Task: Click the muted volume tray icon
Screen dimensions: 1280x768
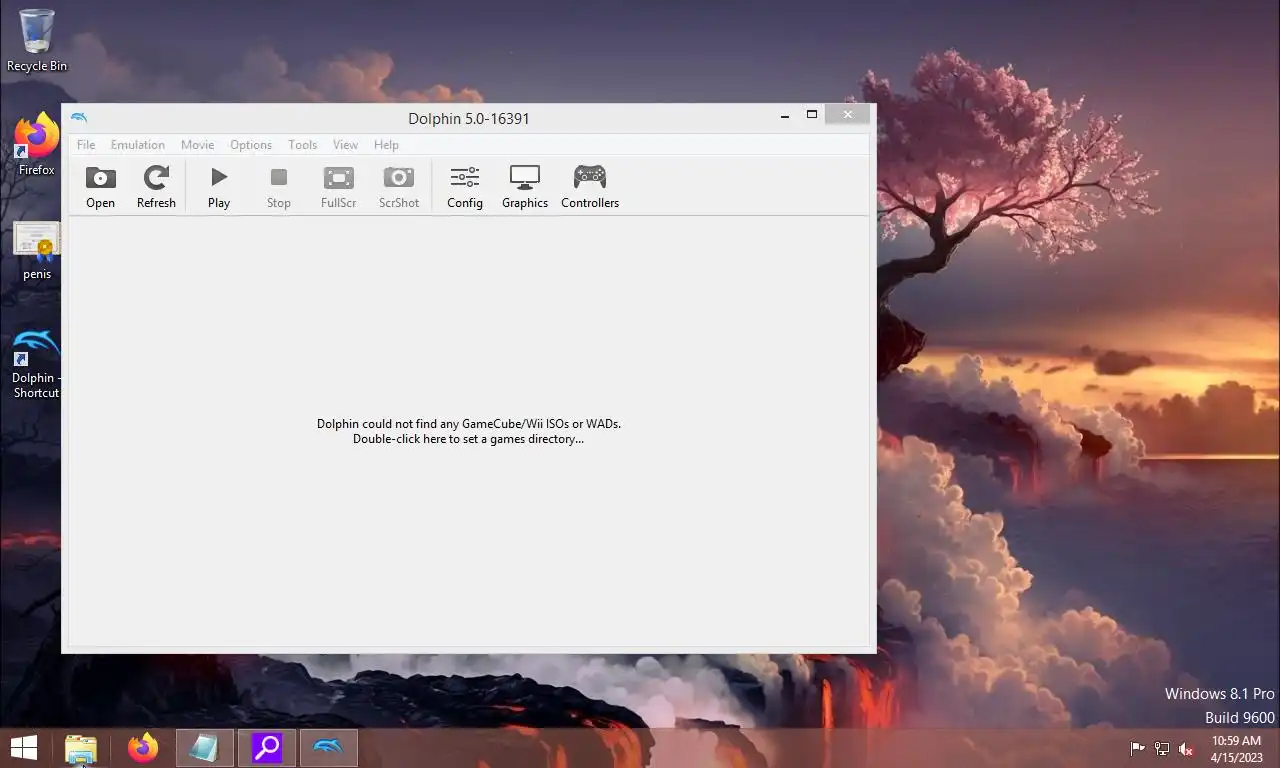Action: point(1186,748)
